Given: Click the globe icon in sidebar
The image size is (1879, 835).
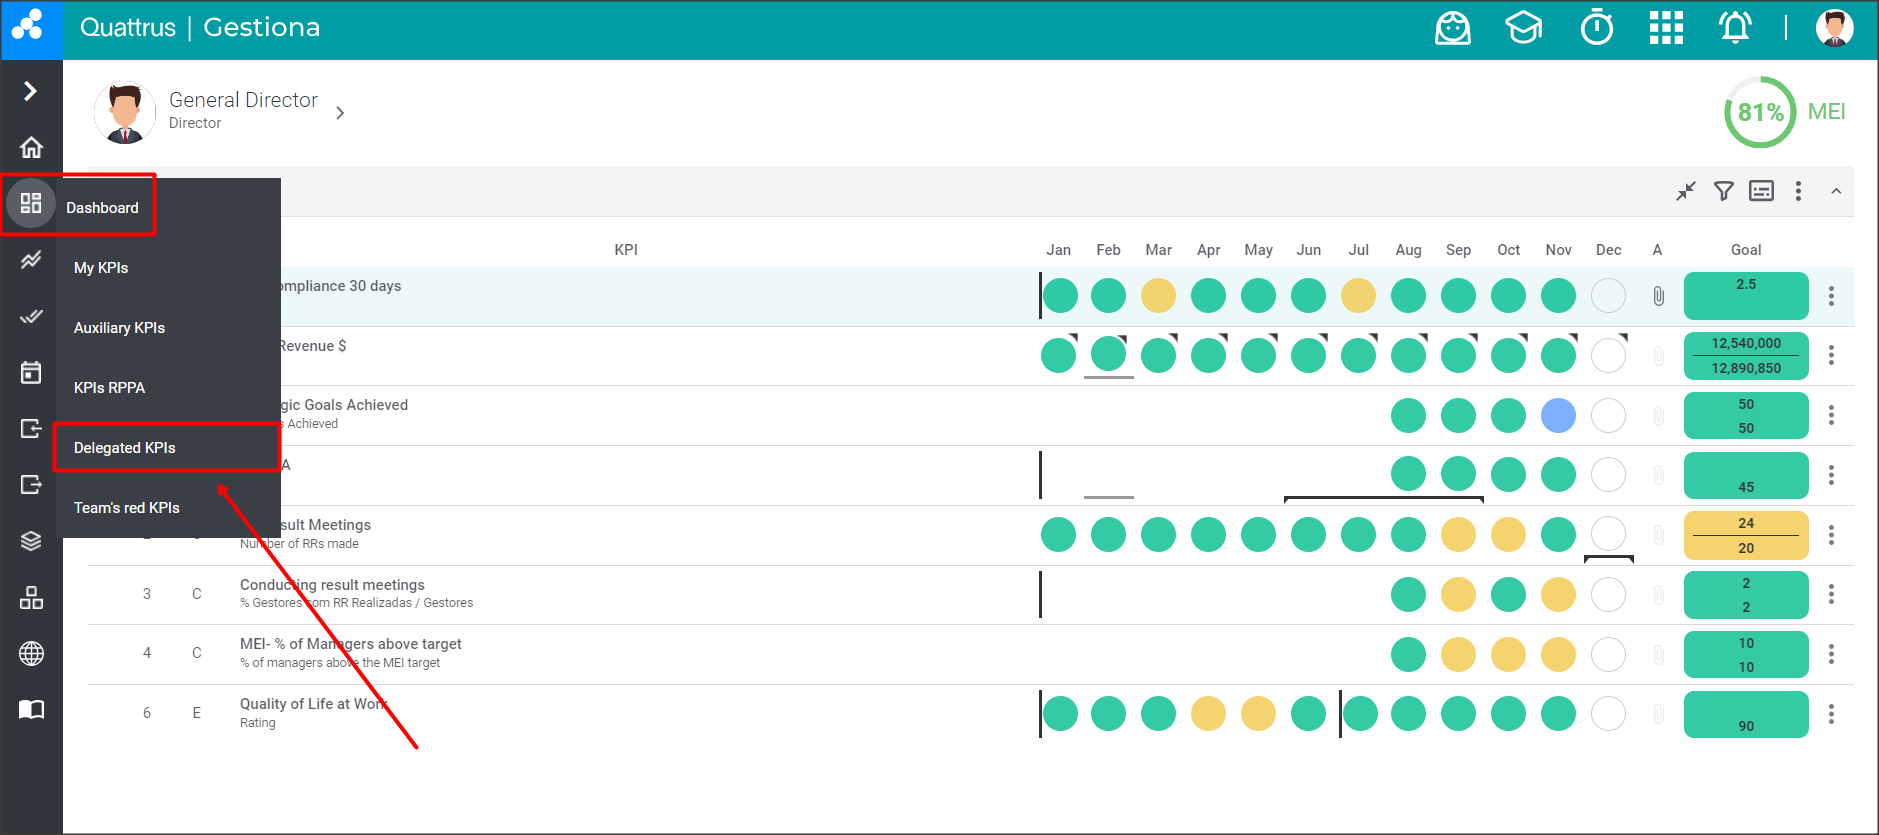Looking at the screenshot, I should [x=31, y=654].
